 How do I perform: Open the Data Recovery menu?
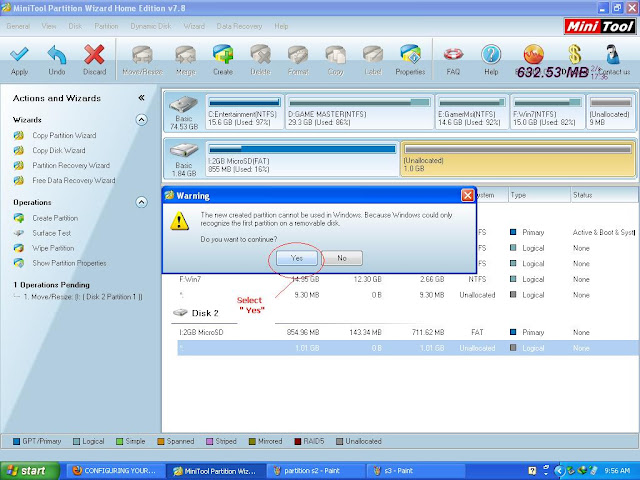[239, 26]
